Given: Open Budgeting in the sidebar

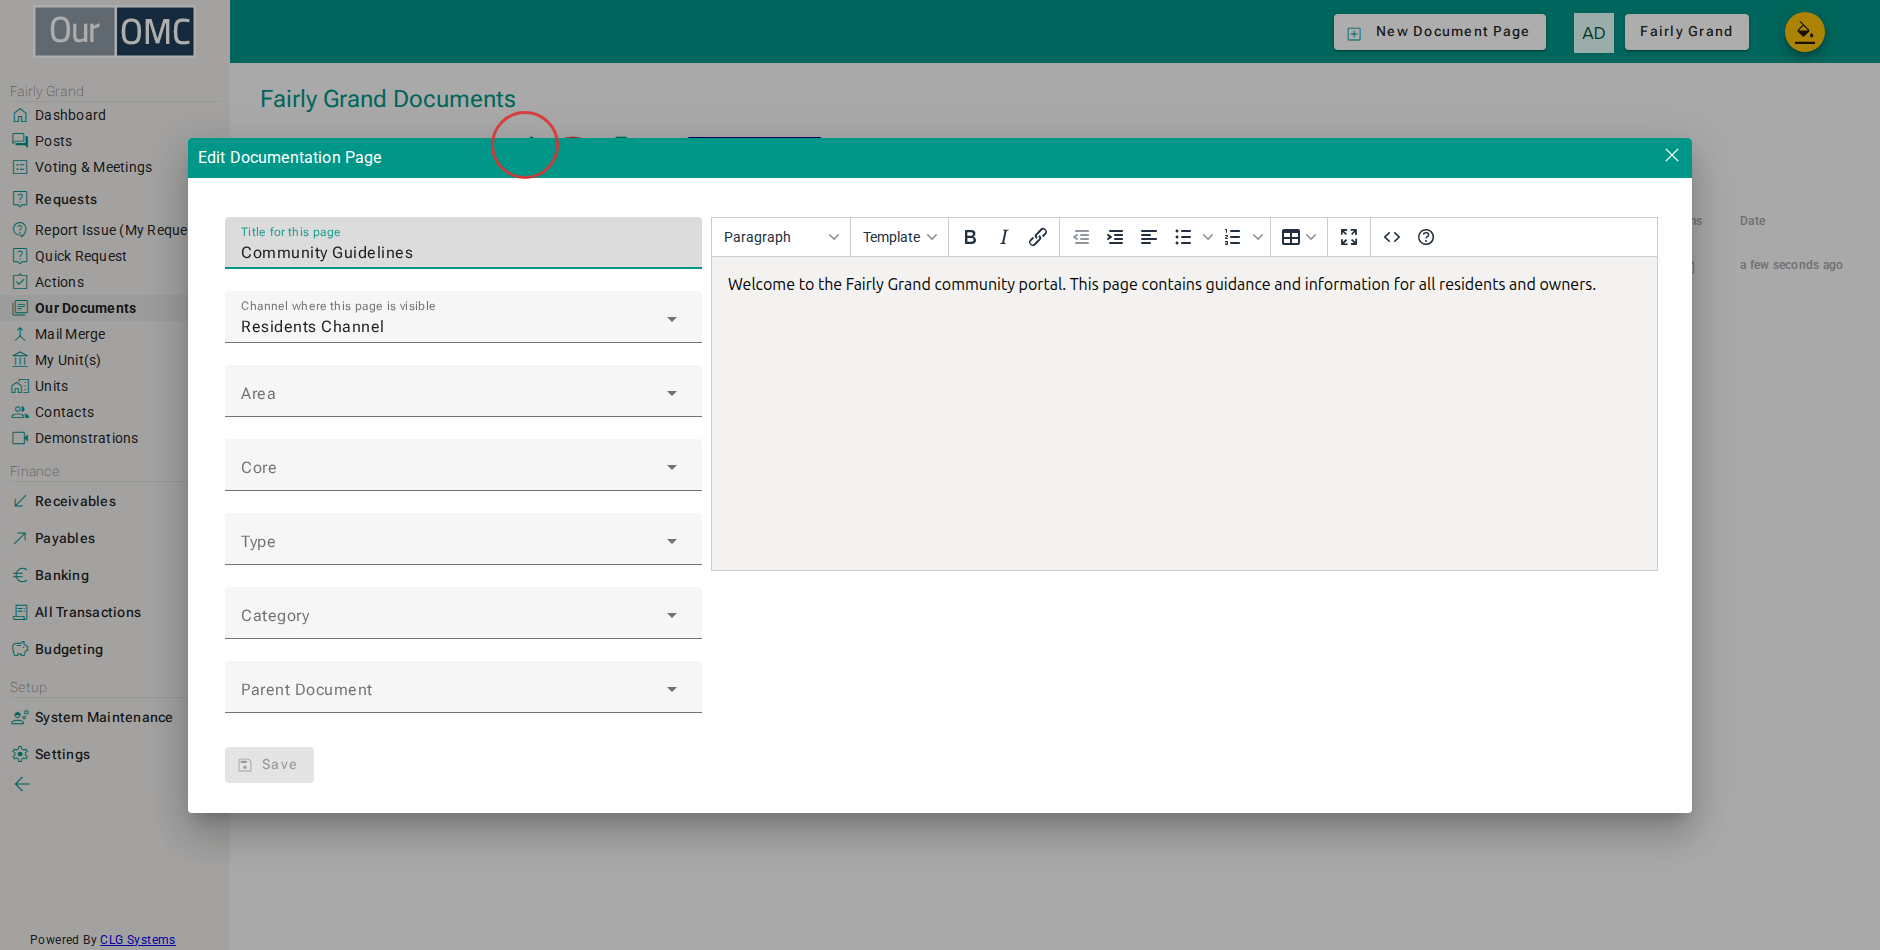Looking at the screenshot, I should (x=69, y=649).
